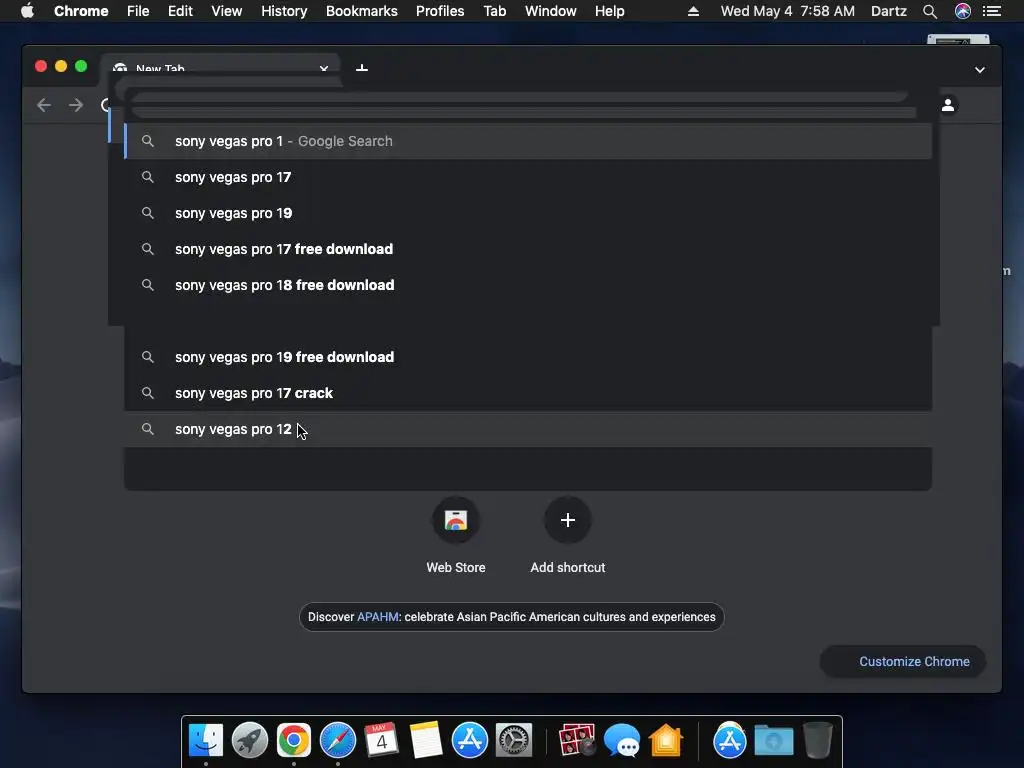1024x768 pixels.
Task: Open the Profiles menu
Action: pos(440,11)
